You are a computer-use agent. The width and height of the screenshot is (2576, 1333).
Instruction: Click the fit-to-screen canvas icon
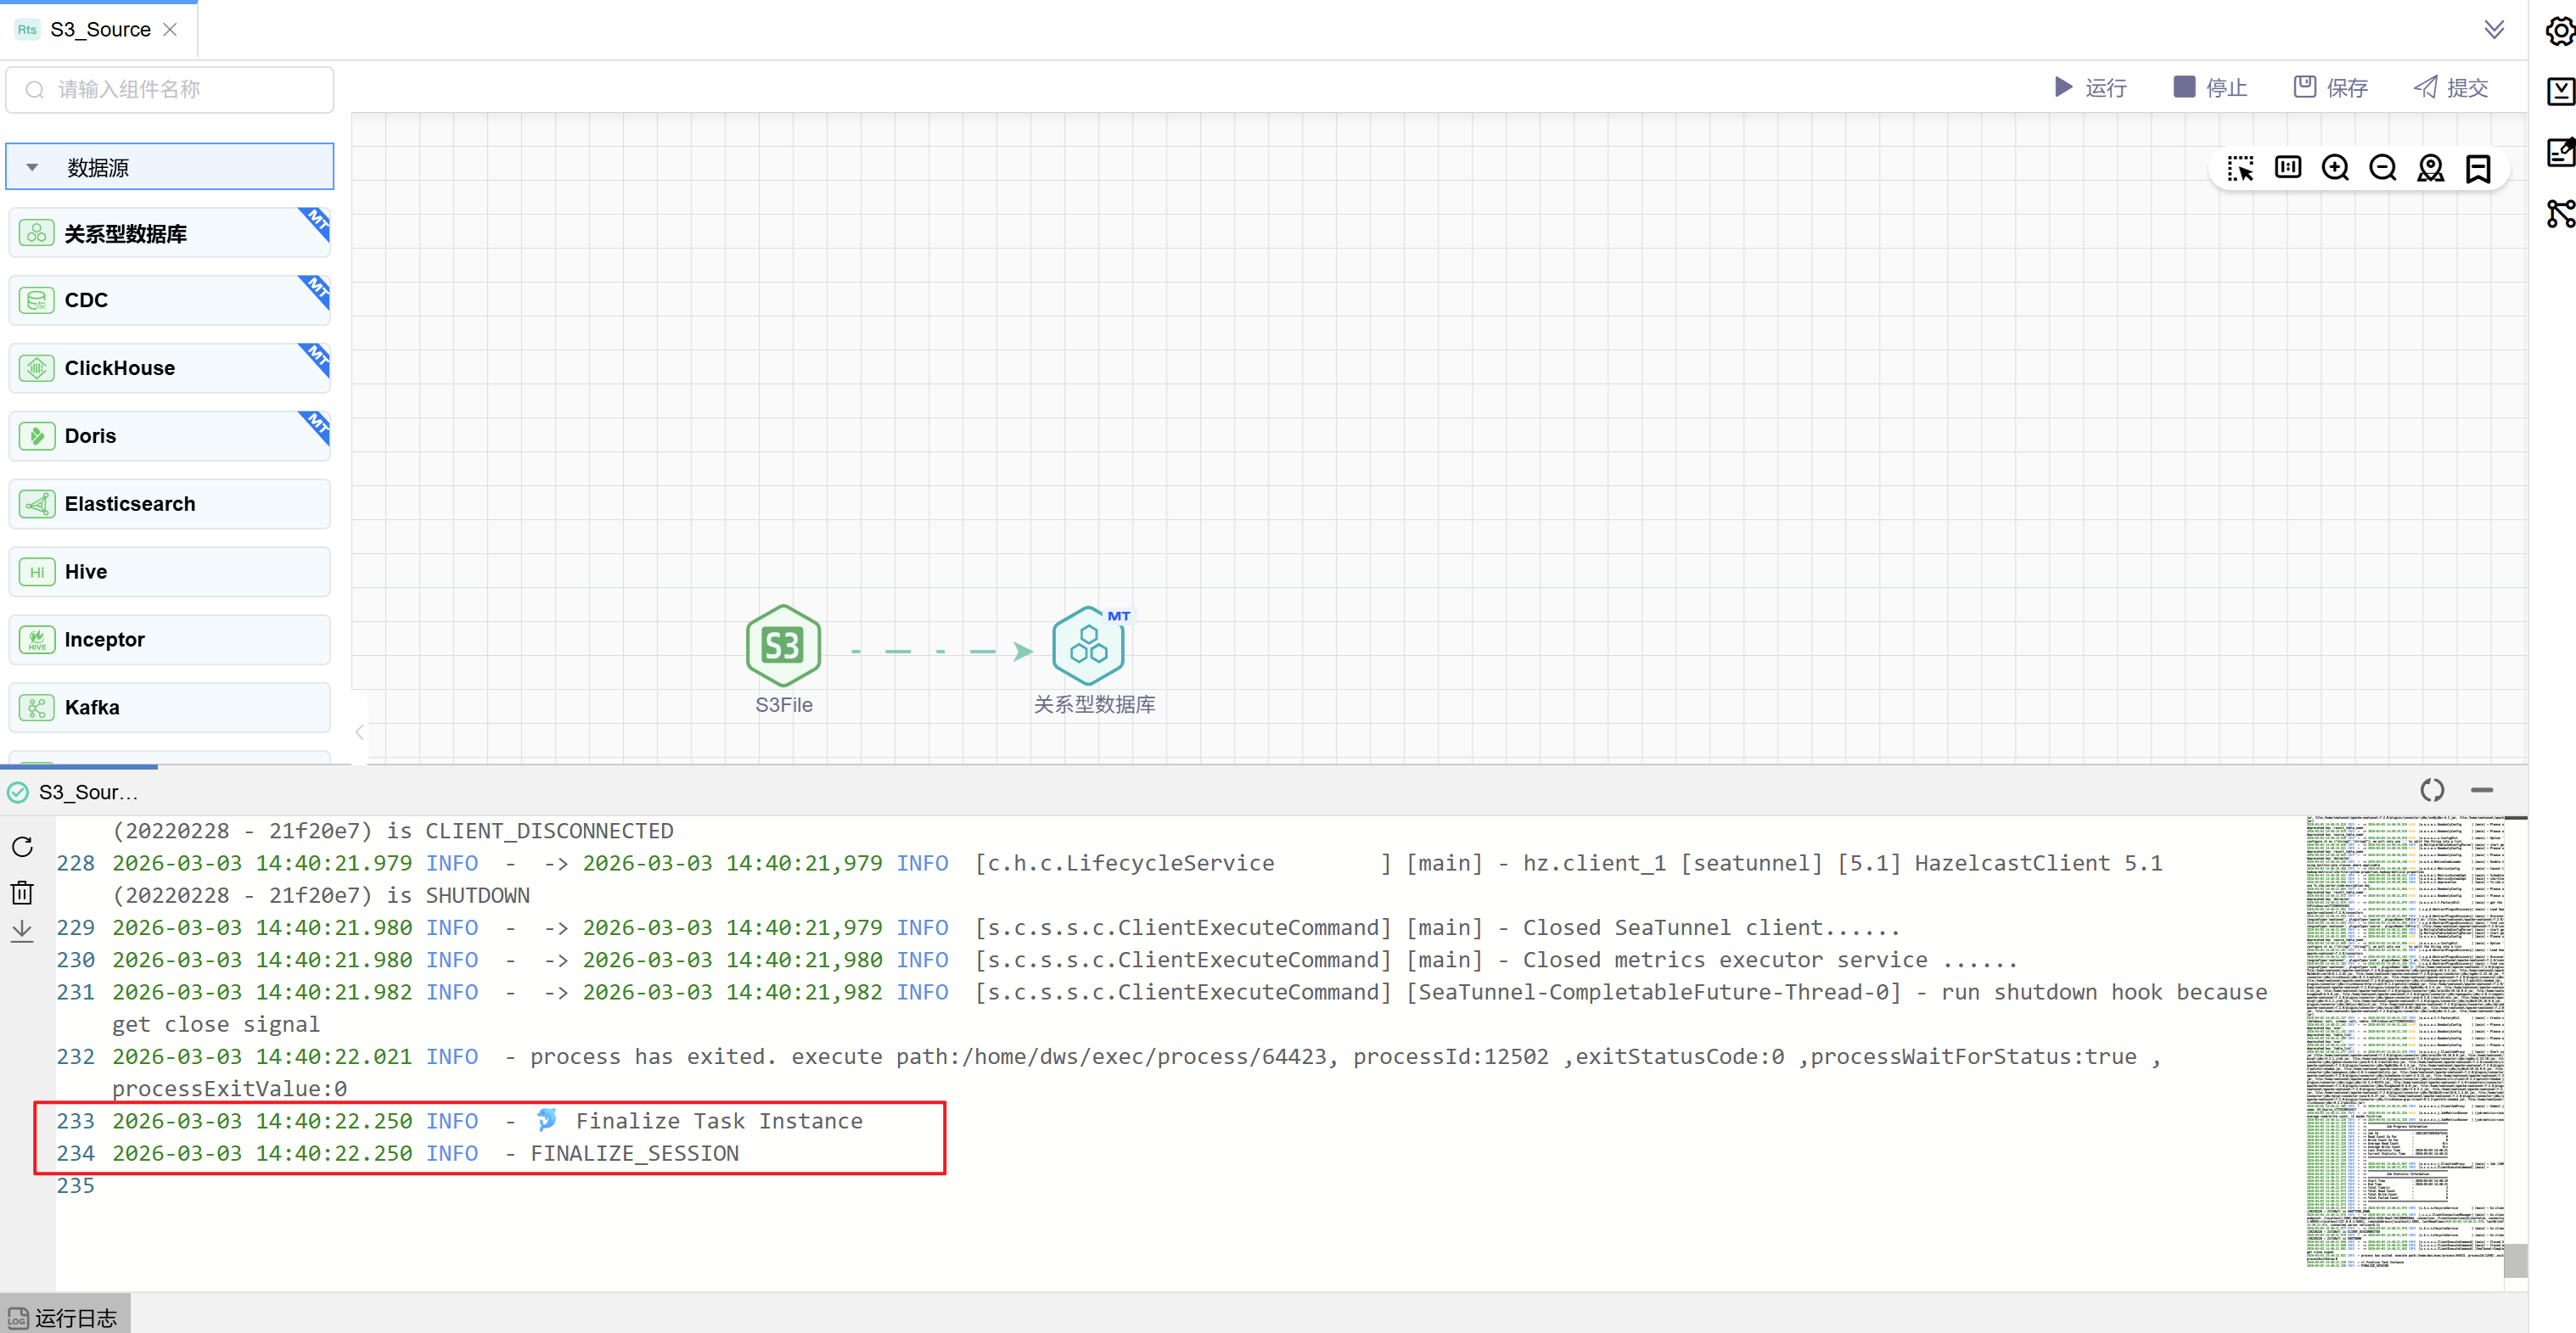[2288, 168]
